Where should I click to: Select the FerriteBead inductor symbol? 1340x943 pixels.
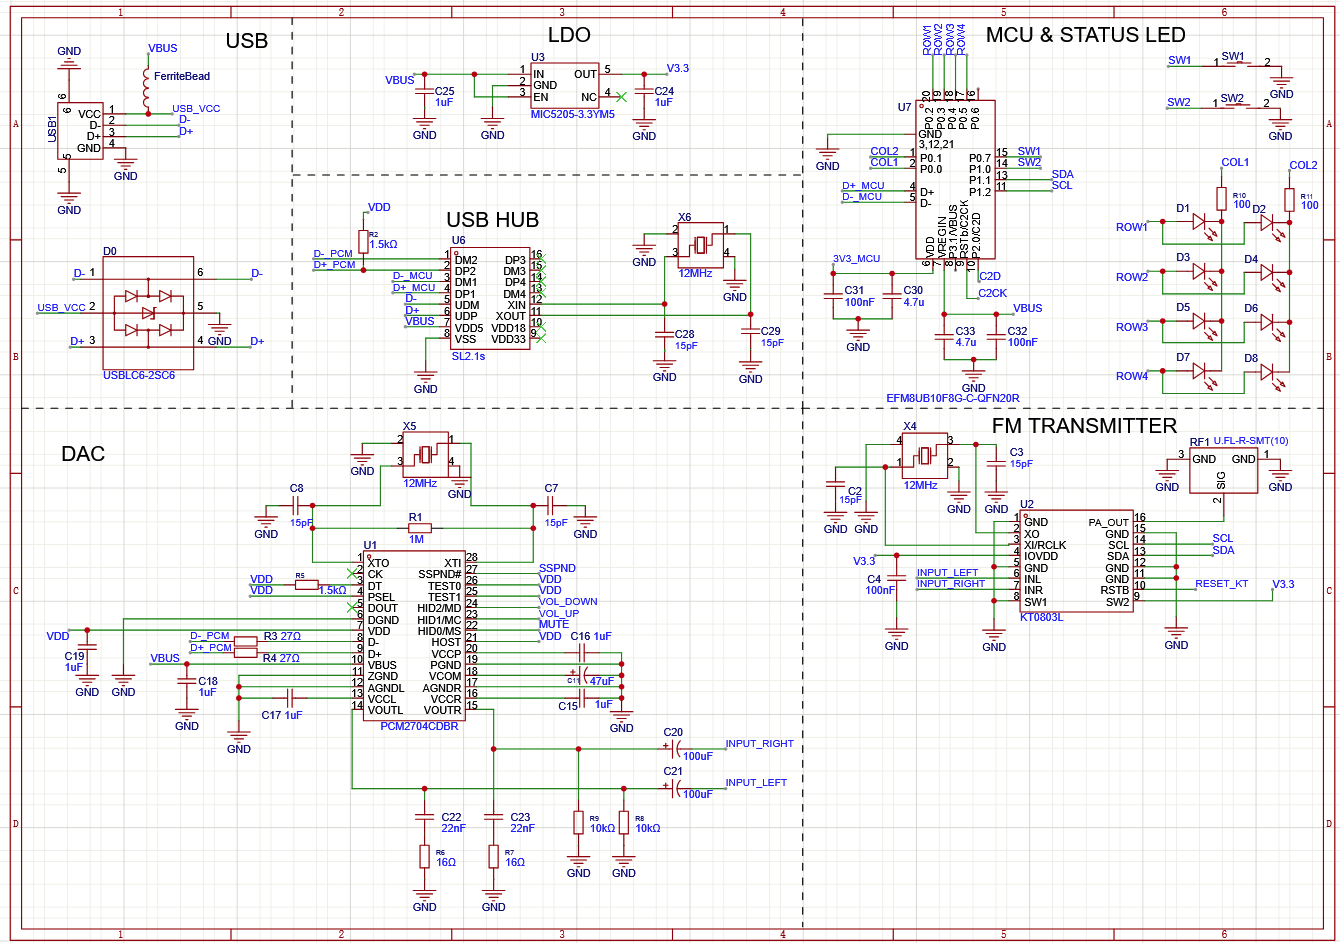pos(146,89)
